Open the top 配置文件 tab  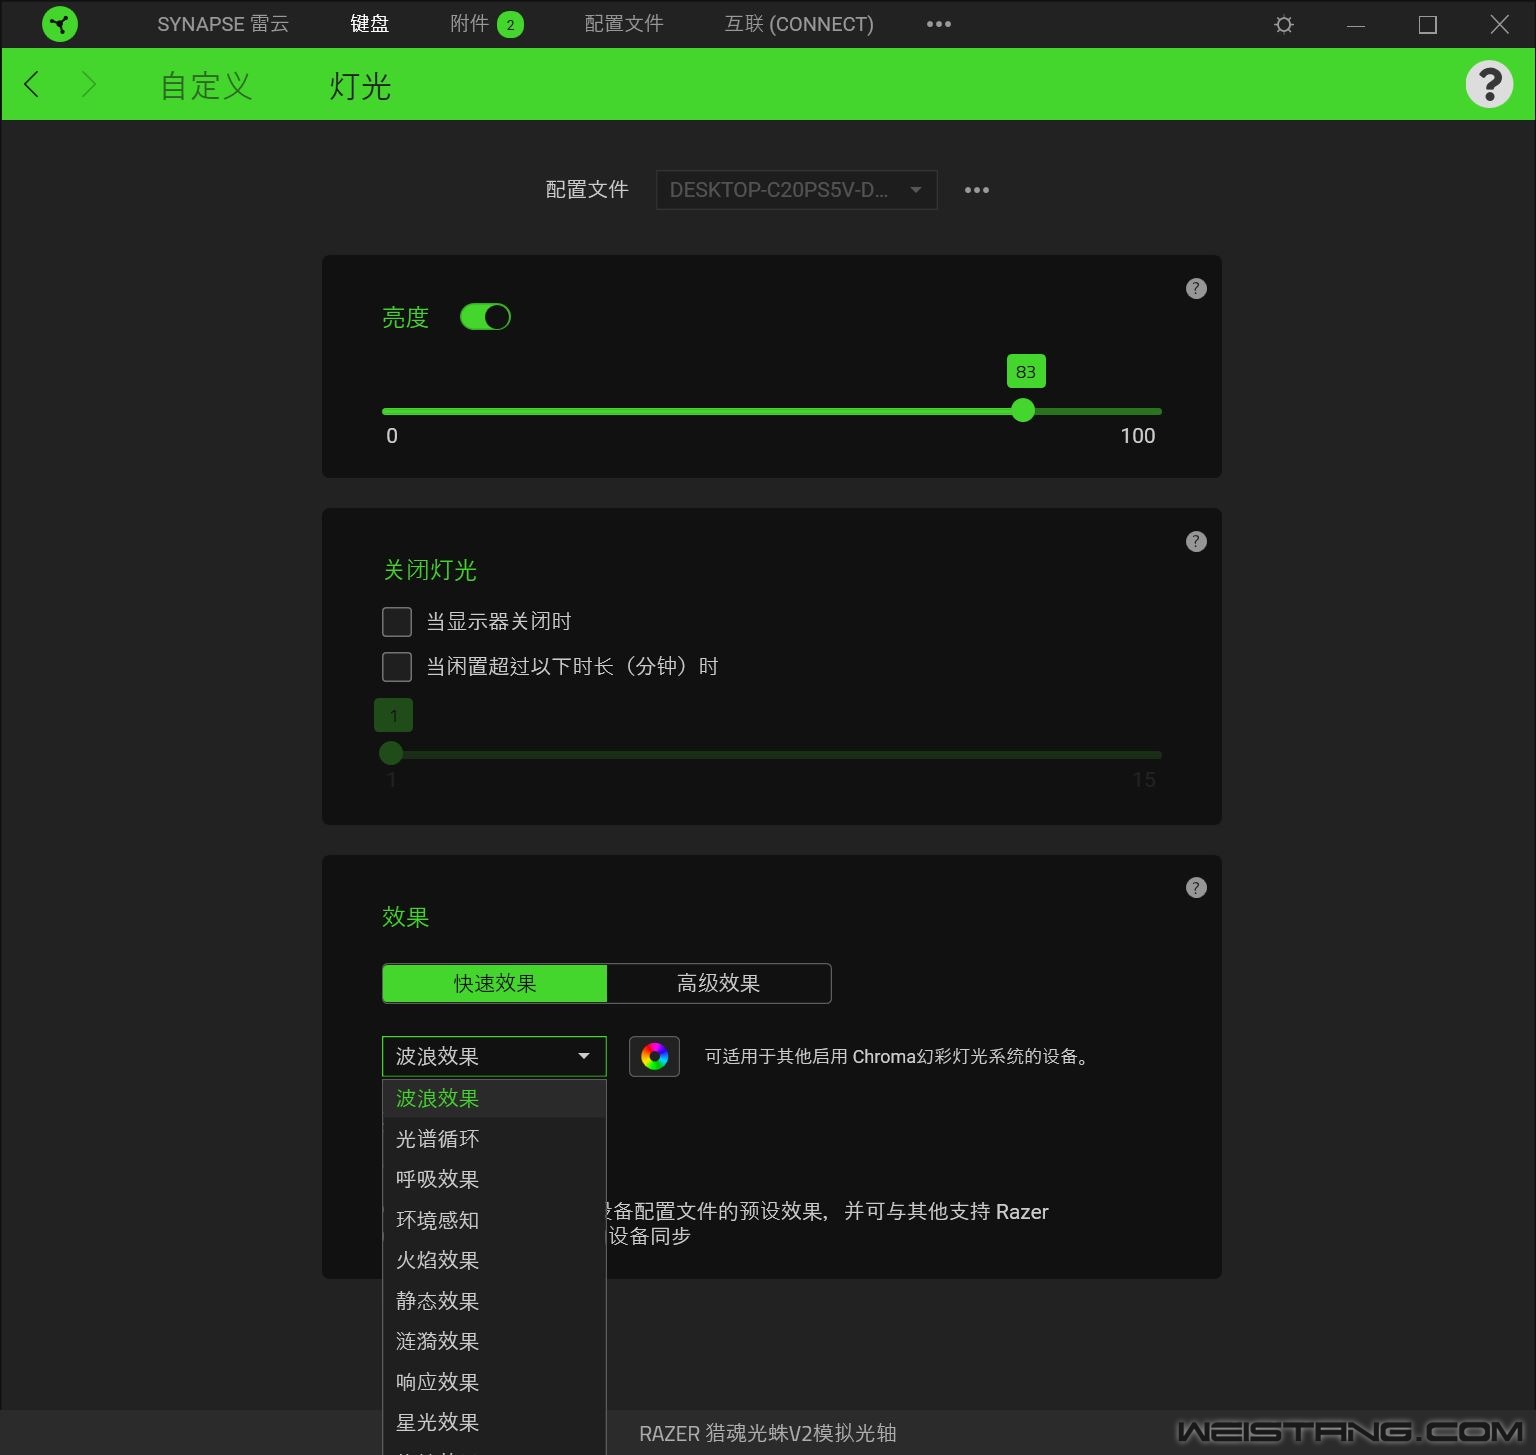[624, 24]
